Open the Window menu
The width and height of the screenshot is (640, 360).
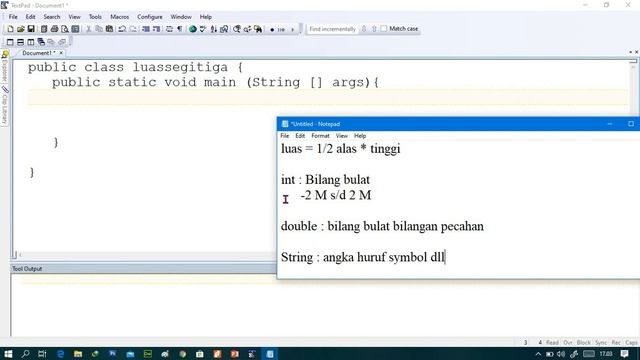pos(181,17)
